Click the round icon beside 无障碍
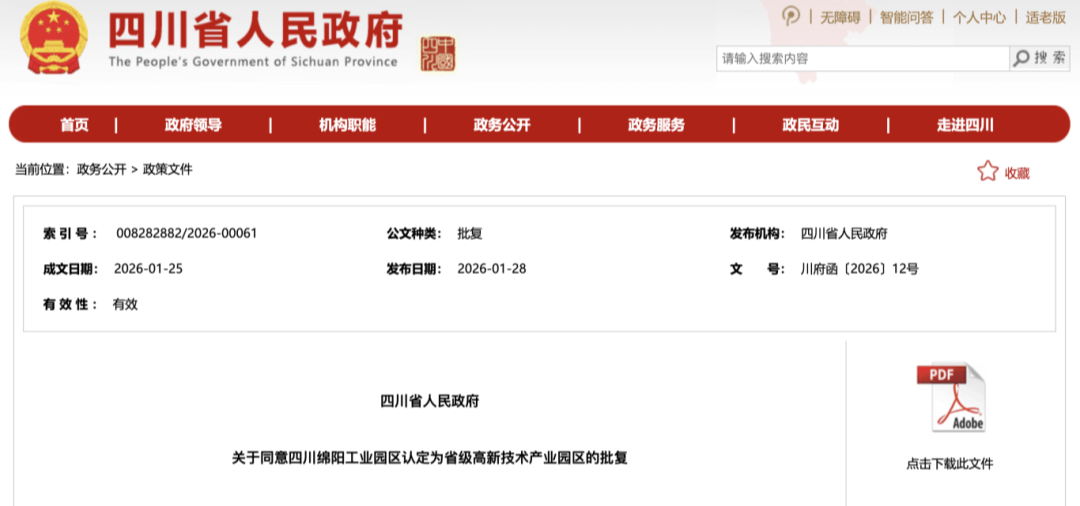1080x506 pixels. coord(791,16)
